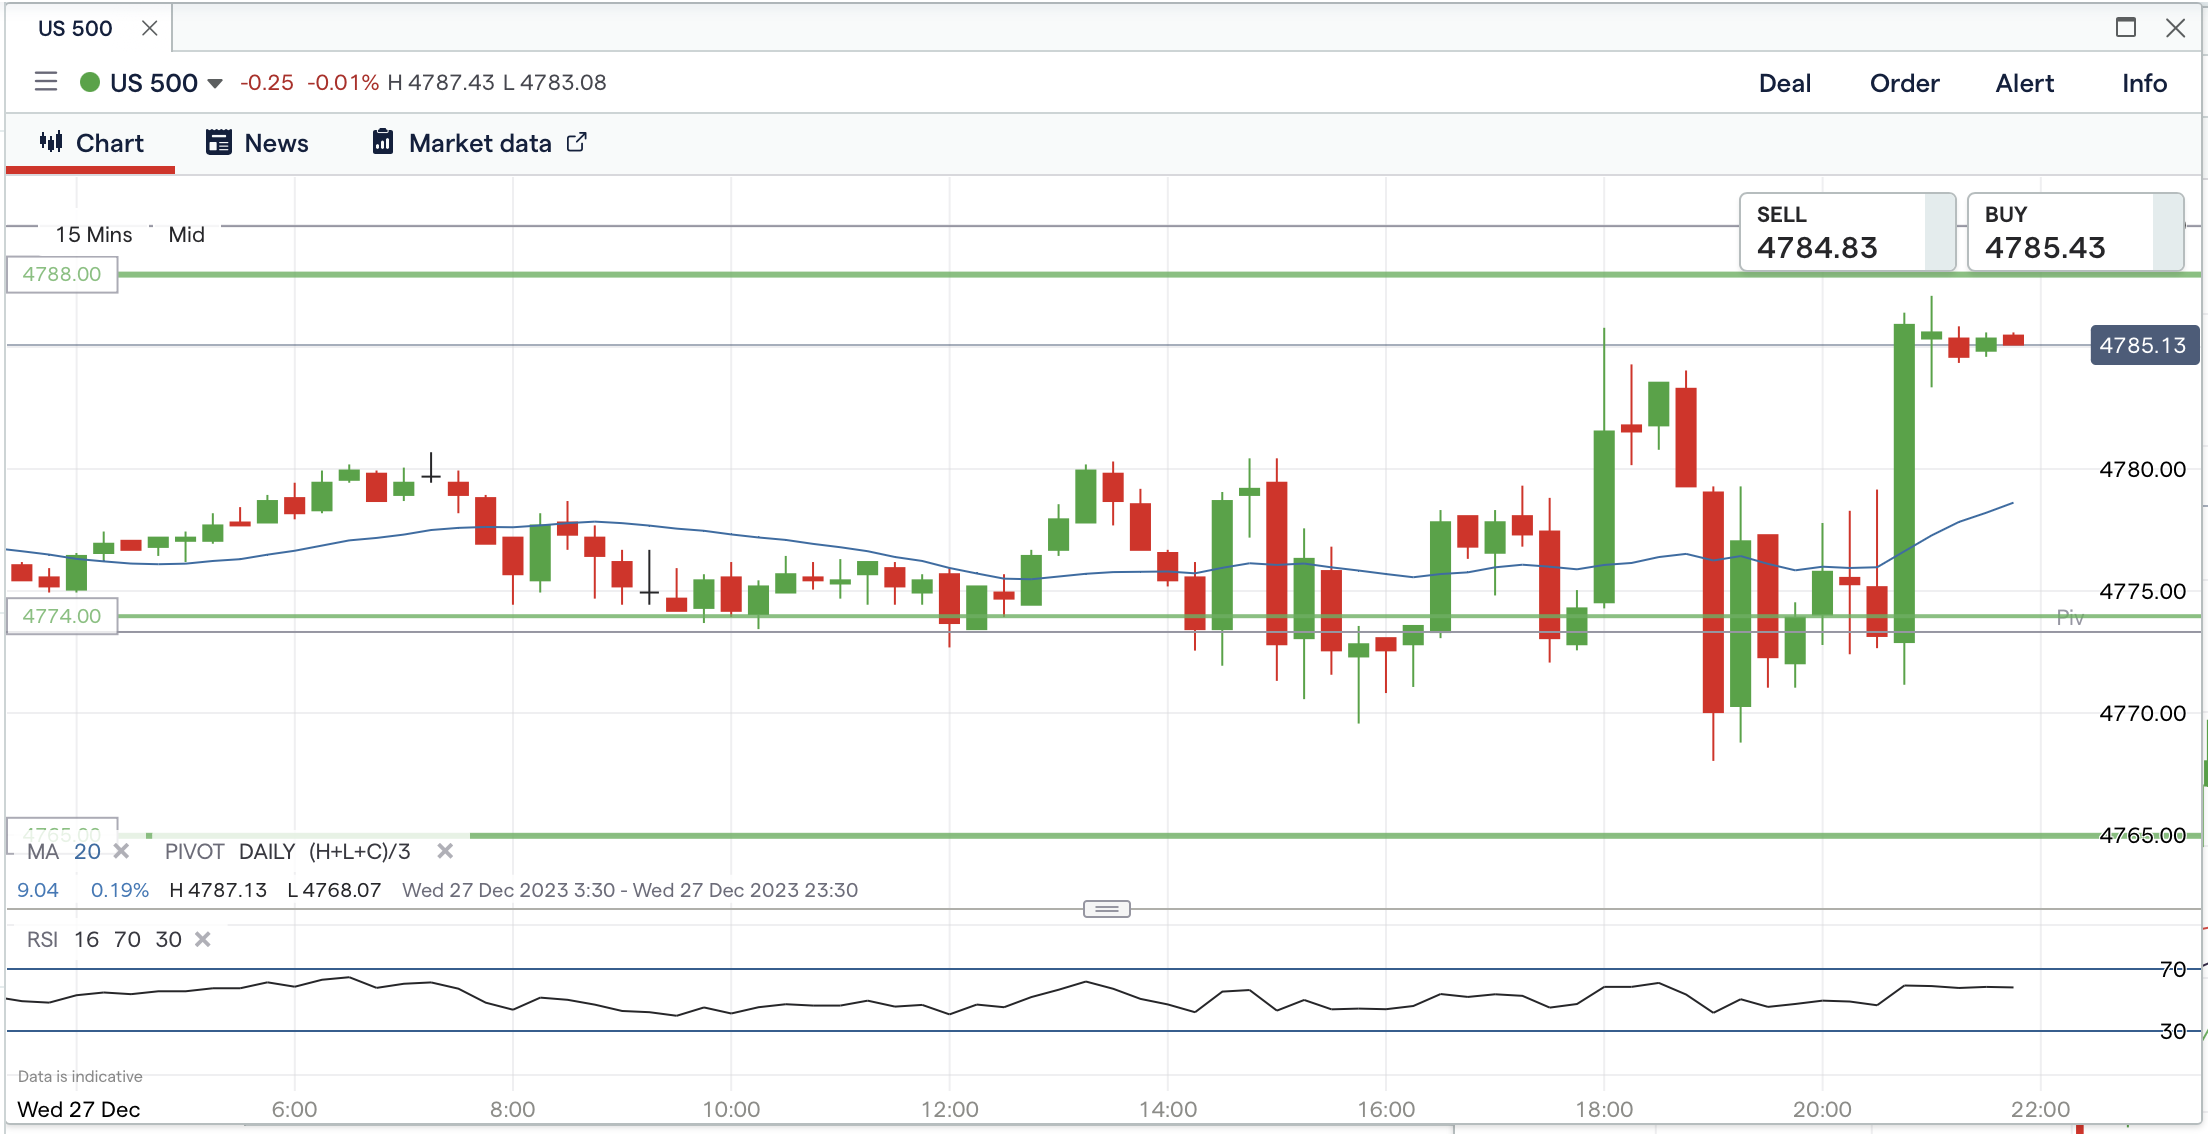Viewport: 2208px width, 1134px height.
Task: Click the 'Data is indicative' notice
Action: coord(80,1076)
